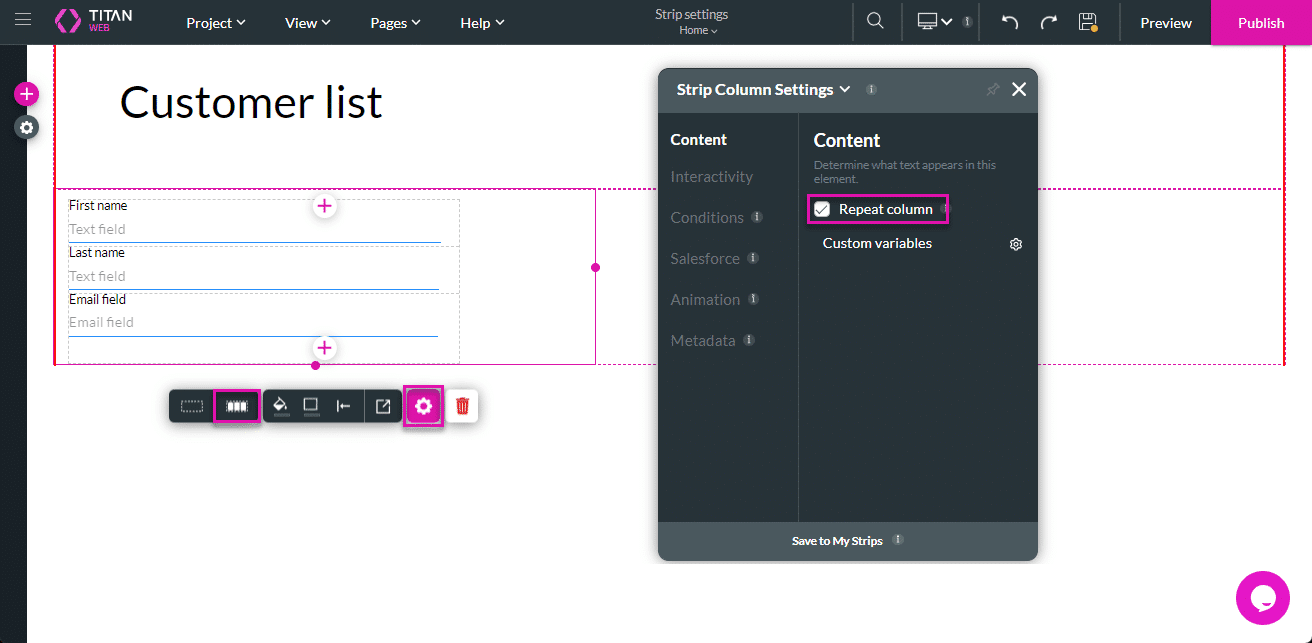Open the Project menu

coord(216,22)
